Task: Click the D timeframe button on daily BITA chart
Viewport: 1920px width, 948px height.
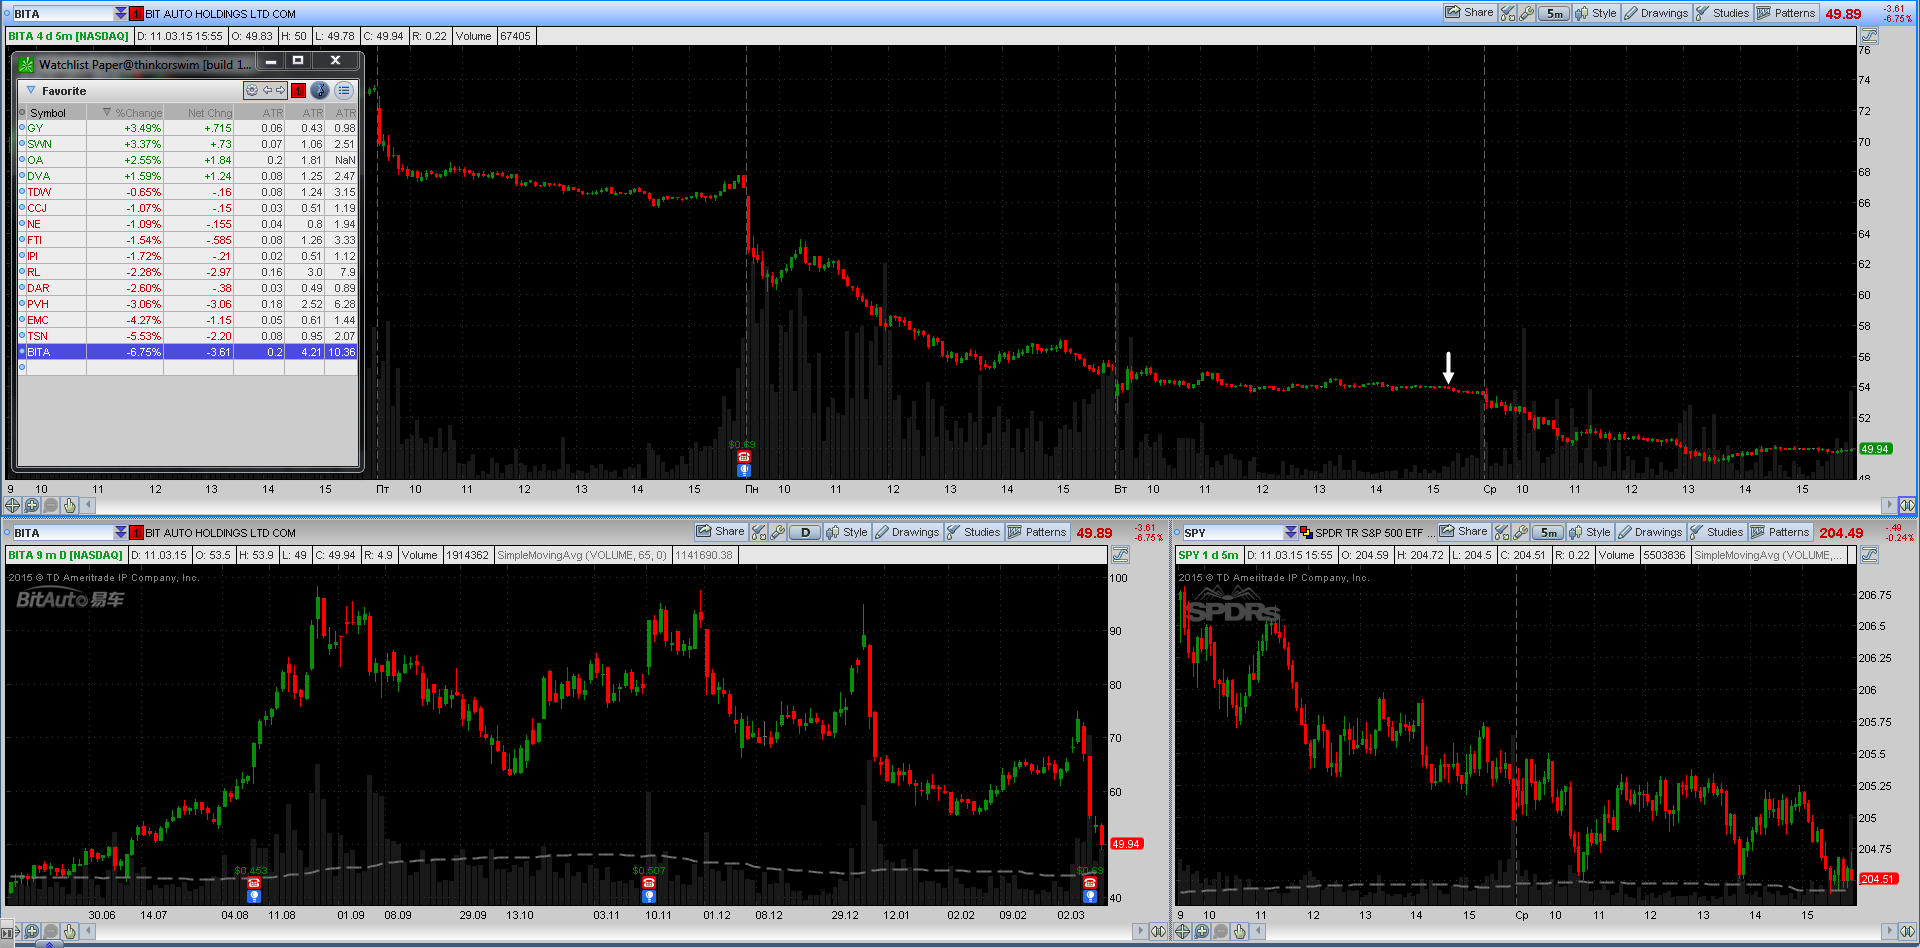Action: pos(805,532)
